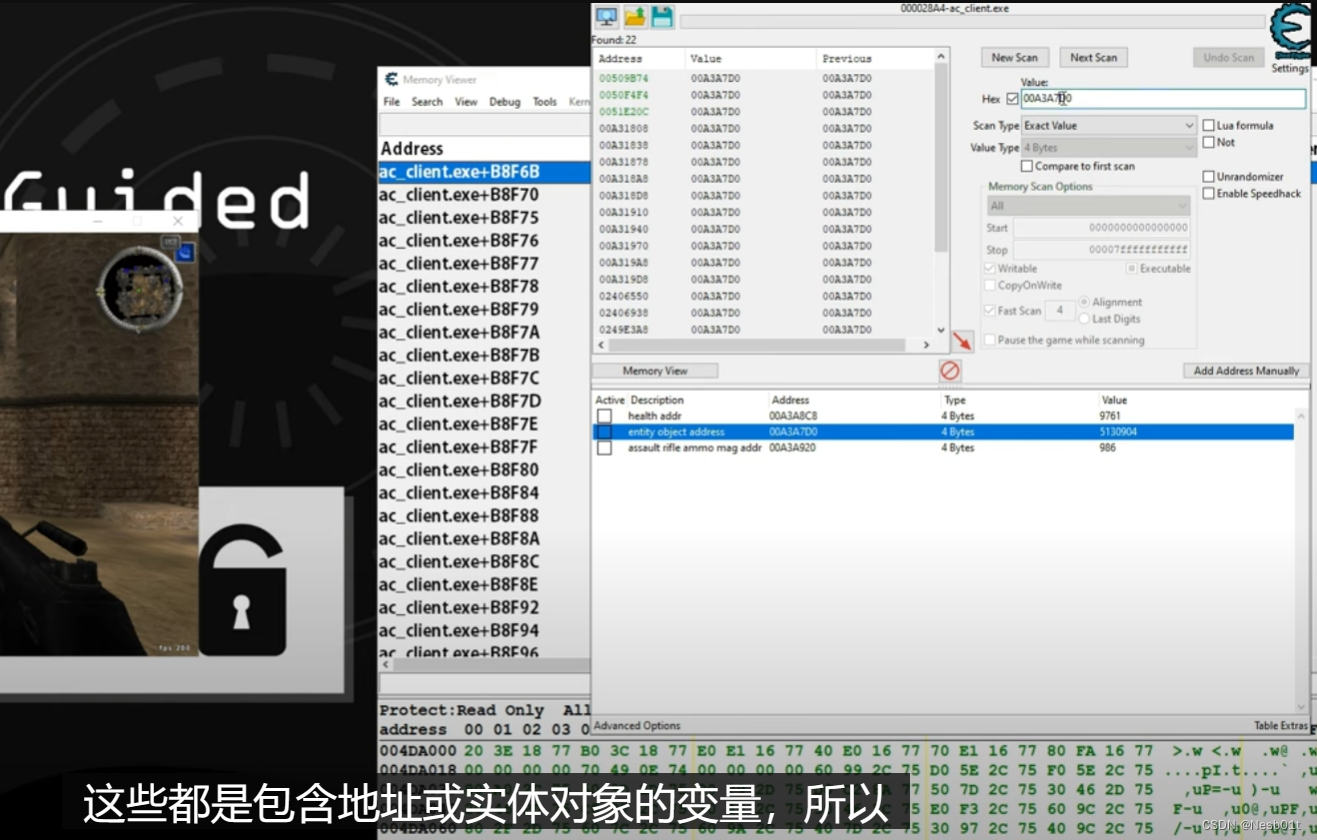Screen dimensions: 1317x840
Task: Click the scan Value input field
Action: tap(1163, 99)
